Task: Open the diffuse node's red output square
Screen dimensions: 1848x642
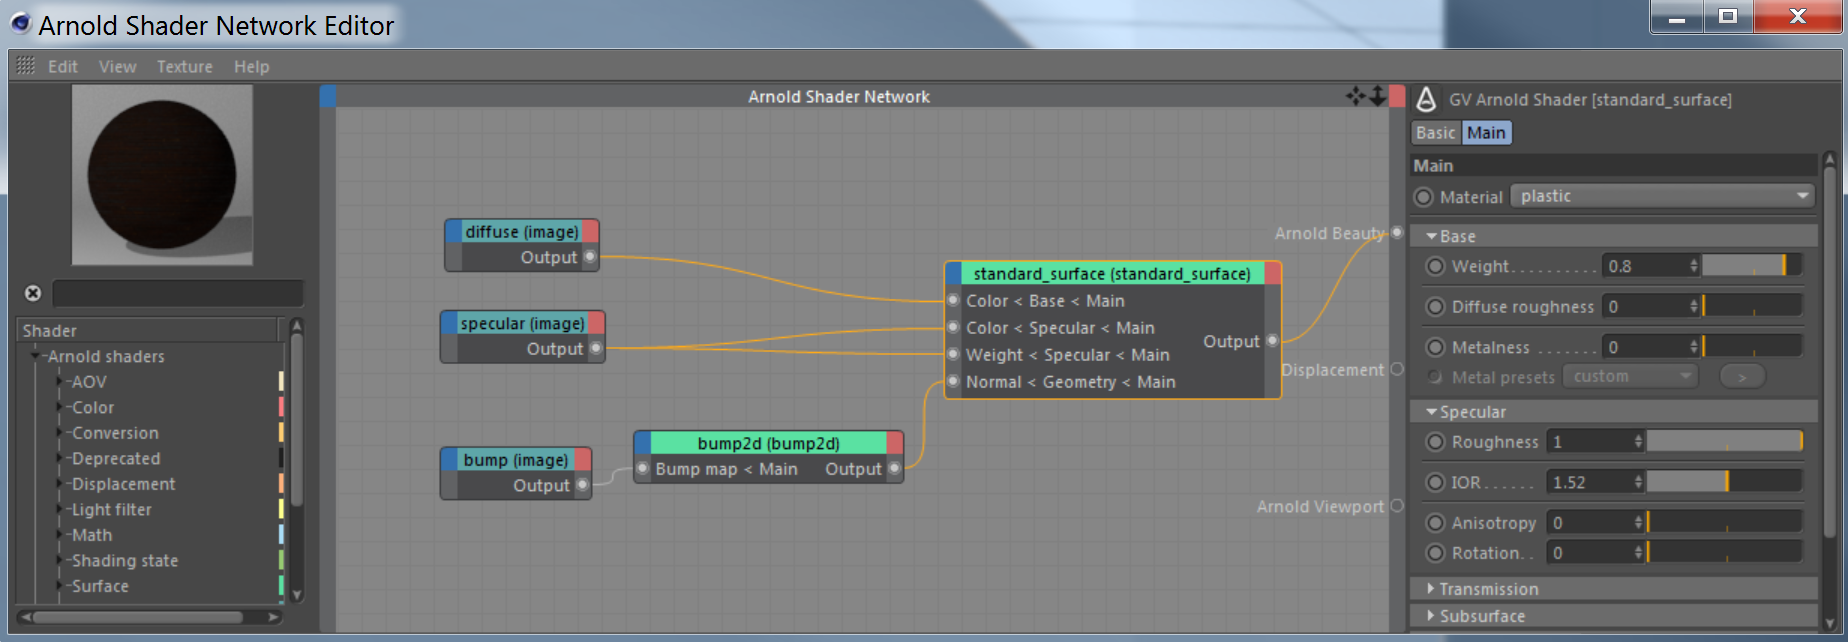Action: pos(590,231)
